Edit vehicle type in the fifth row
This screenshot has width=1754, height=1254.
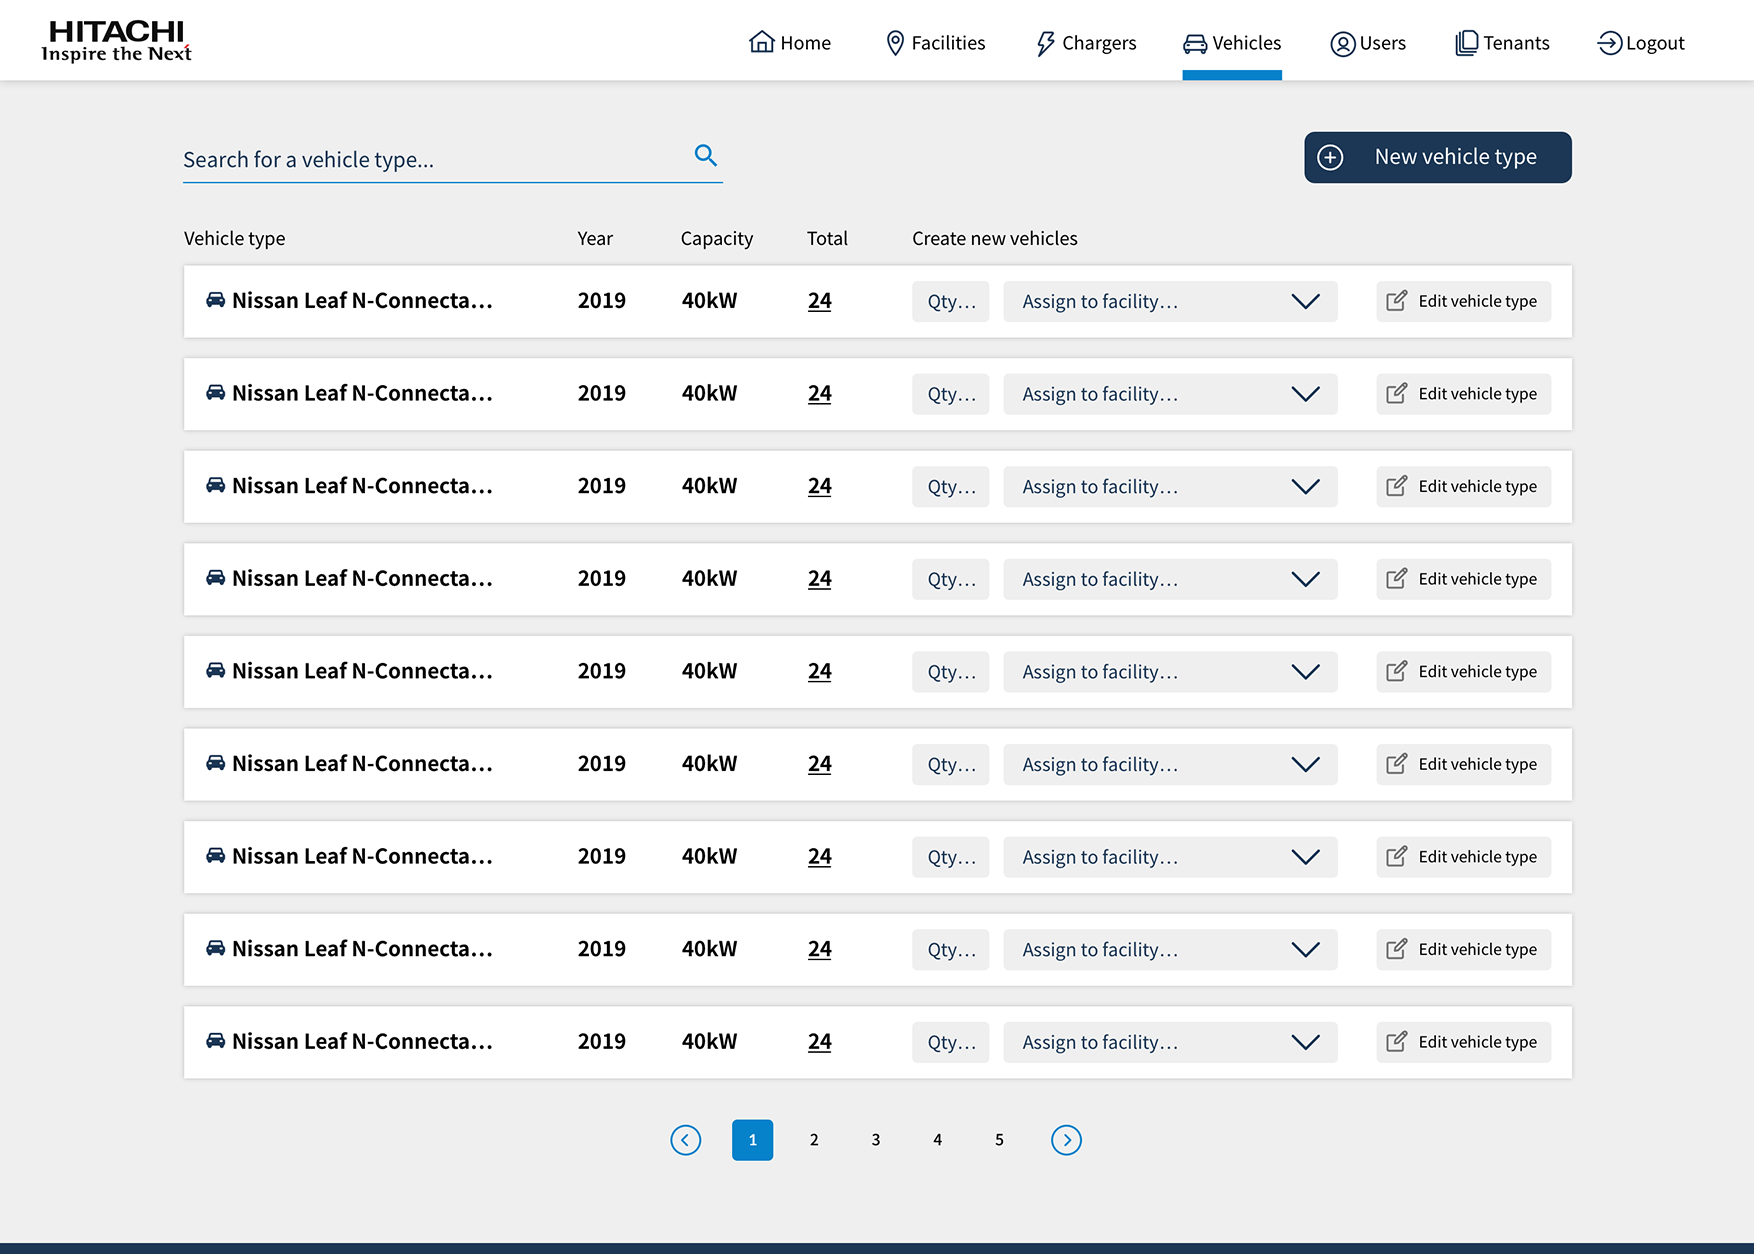tap(1463, 671)
